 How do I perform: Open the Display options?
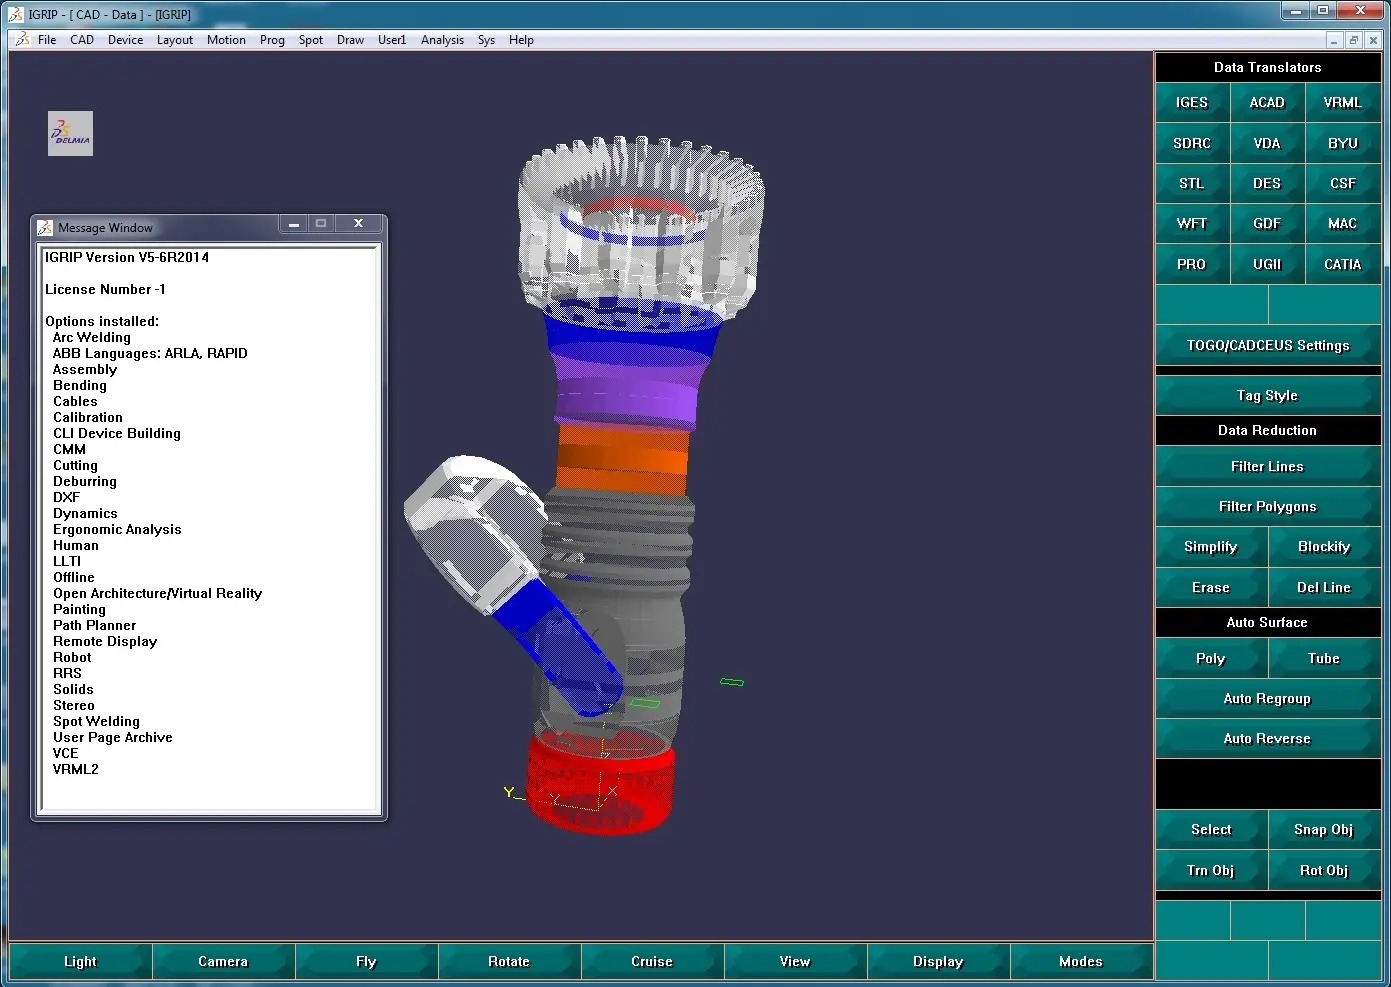point(938,962)
